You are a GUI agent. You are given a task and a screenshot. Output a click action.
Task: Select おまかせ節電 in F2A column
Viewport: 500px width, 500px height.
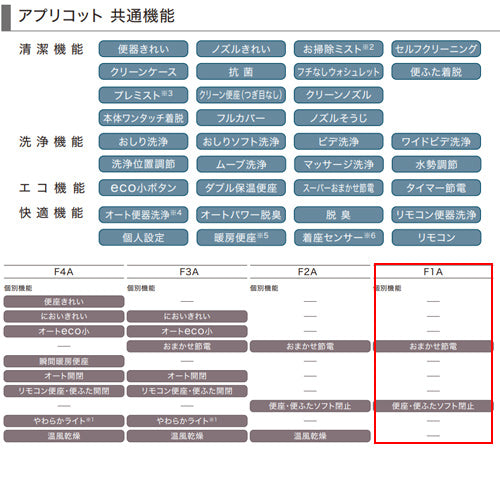click(x=310, y=346)
